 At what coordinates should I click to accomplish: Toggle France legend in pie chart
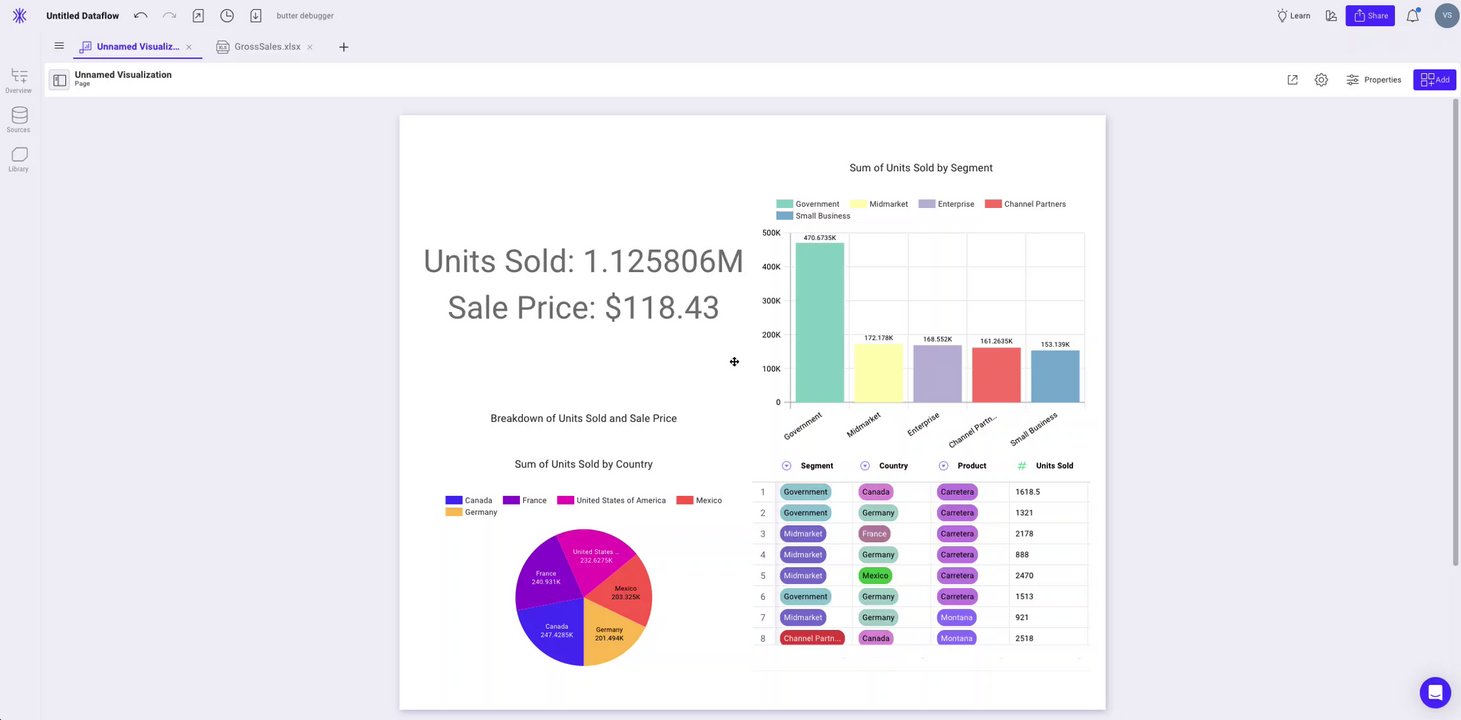click(525, 500)
